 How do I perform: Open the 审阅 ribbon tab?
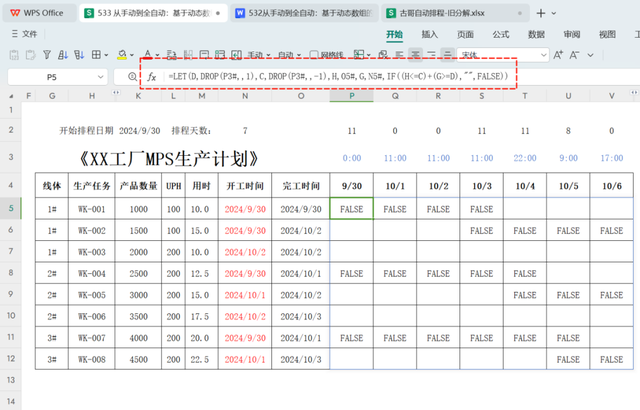571,34
